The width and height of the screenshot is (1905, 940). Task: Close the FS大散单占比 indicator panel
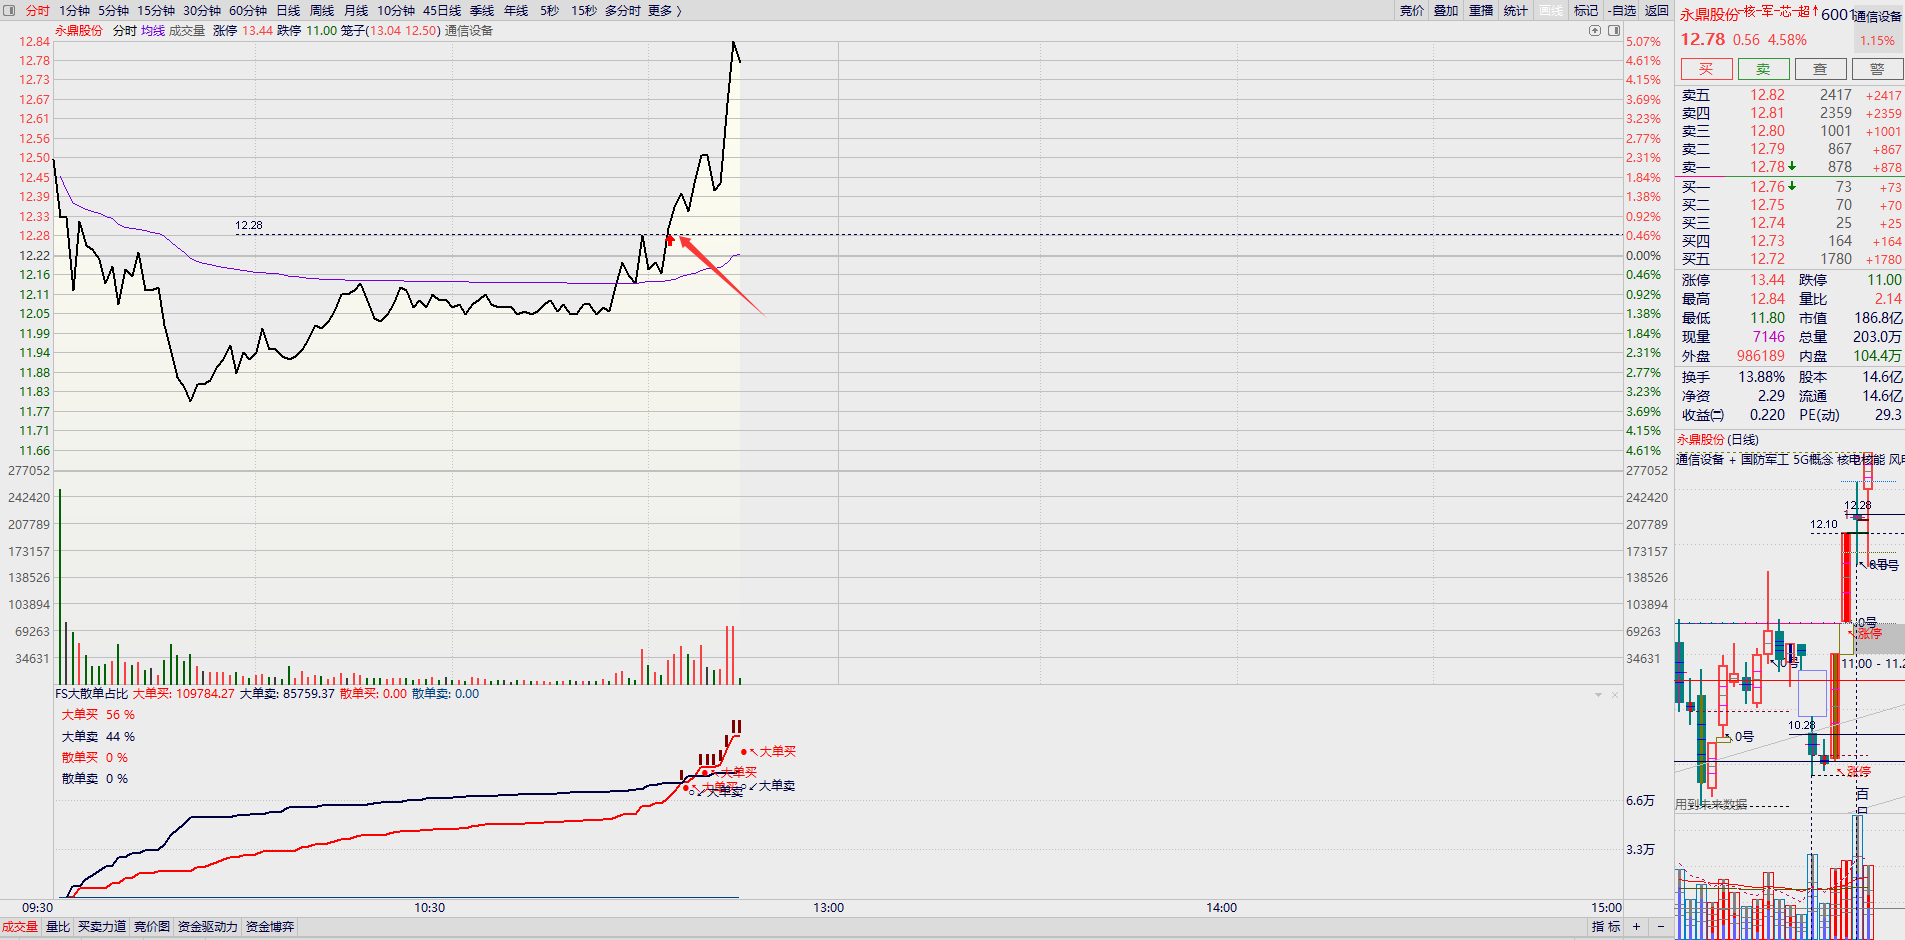pos(1614,694)
